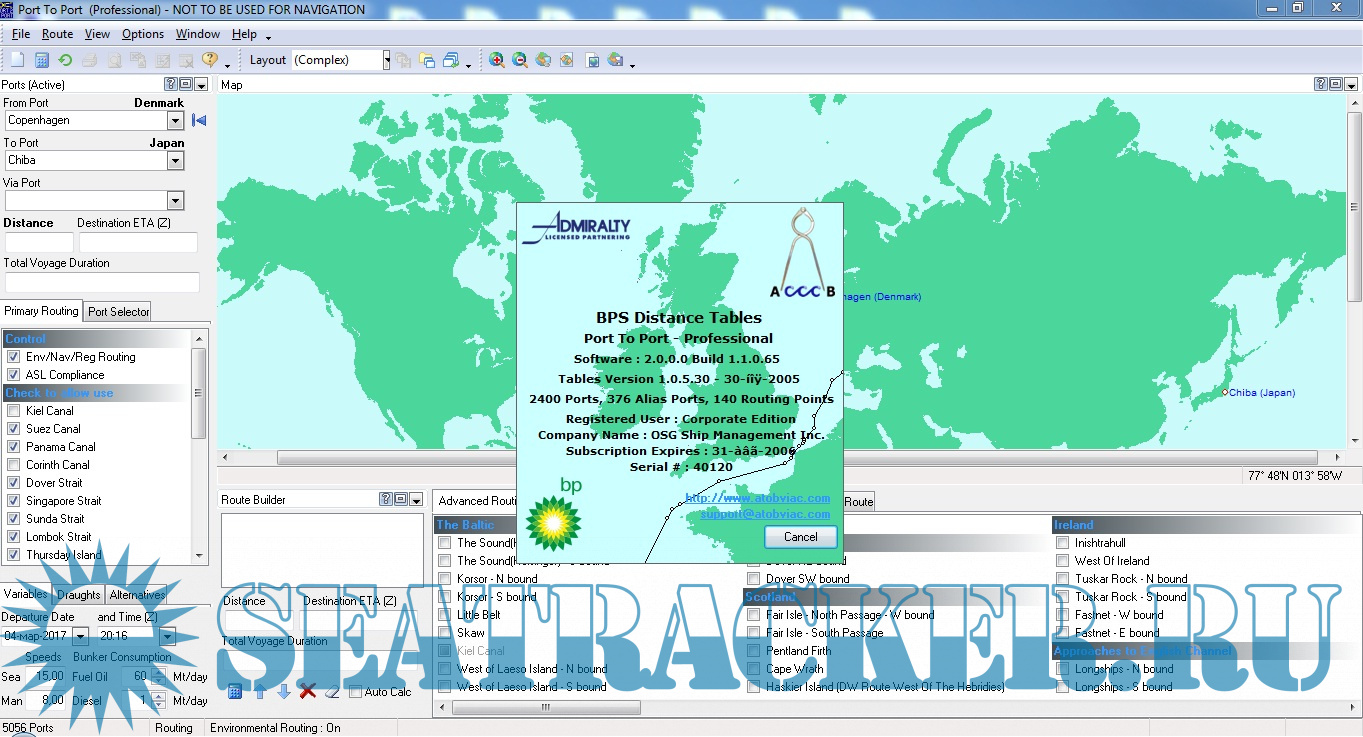
Task: Click the red X delete icon in Route Builder
Action: [308, 691]
